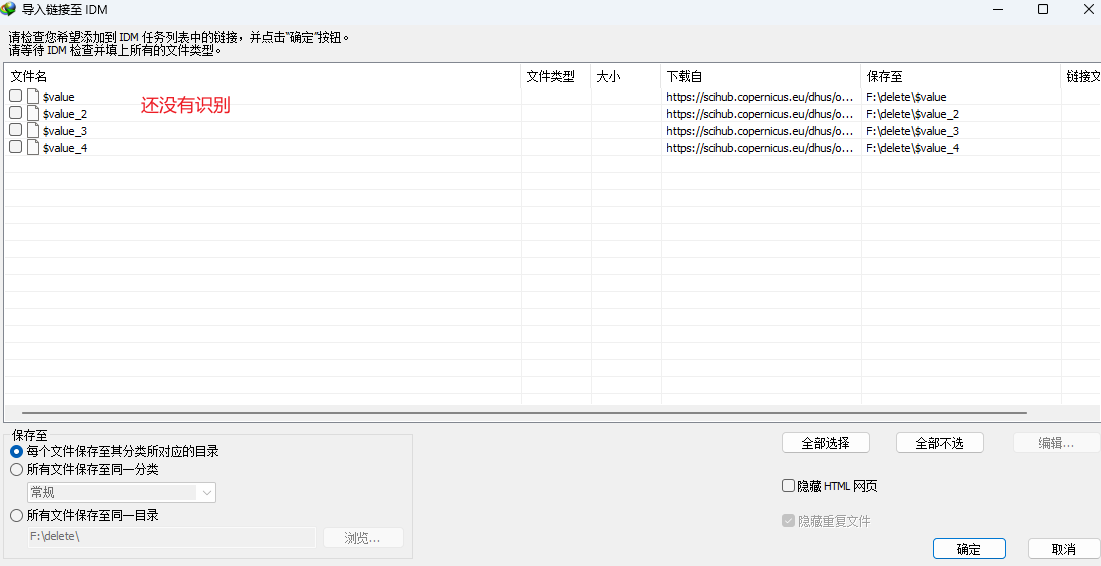Open the 常规 category dropdown
Image resolution: width=1101 pixels, height=566 pixels.
tap(121, 492)
